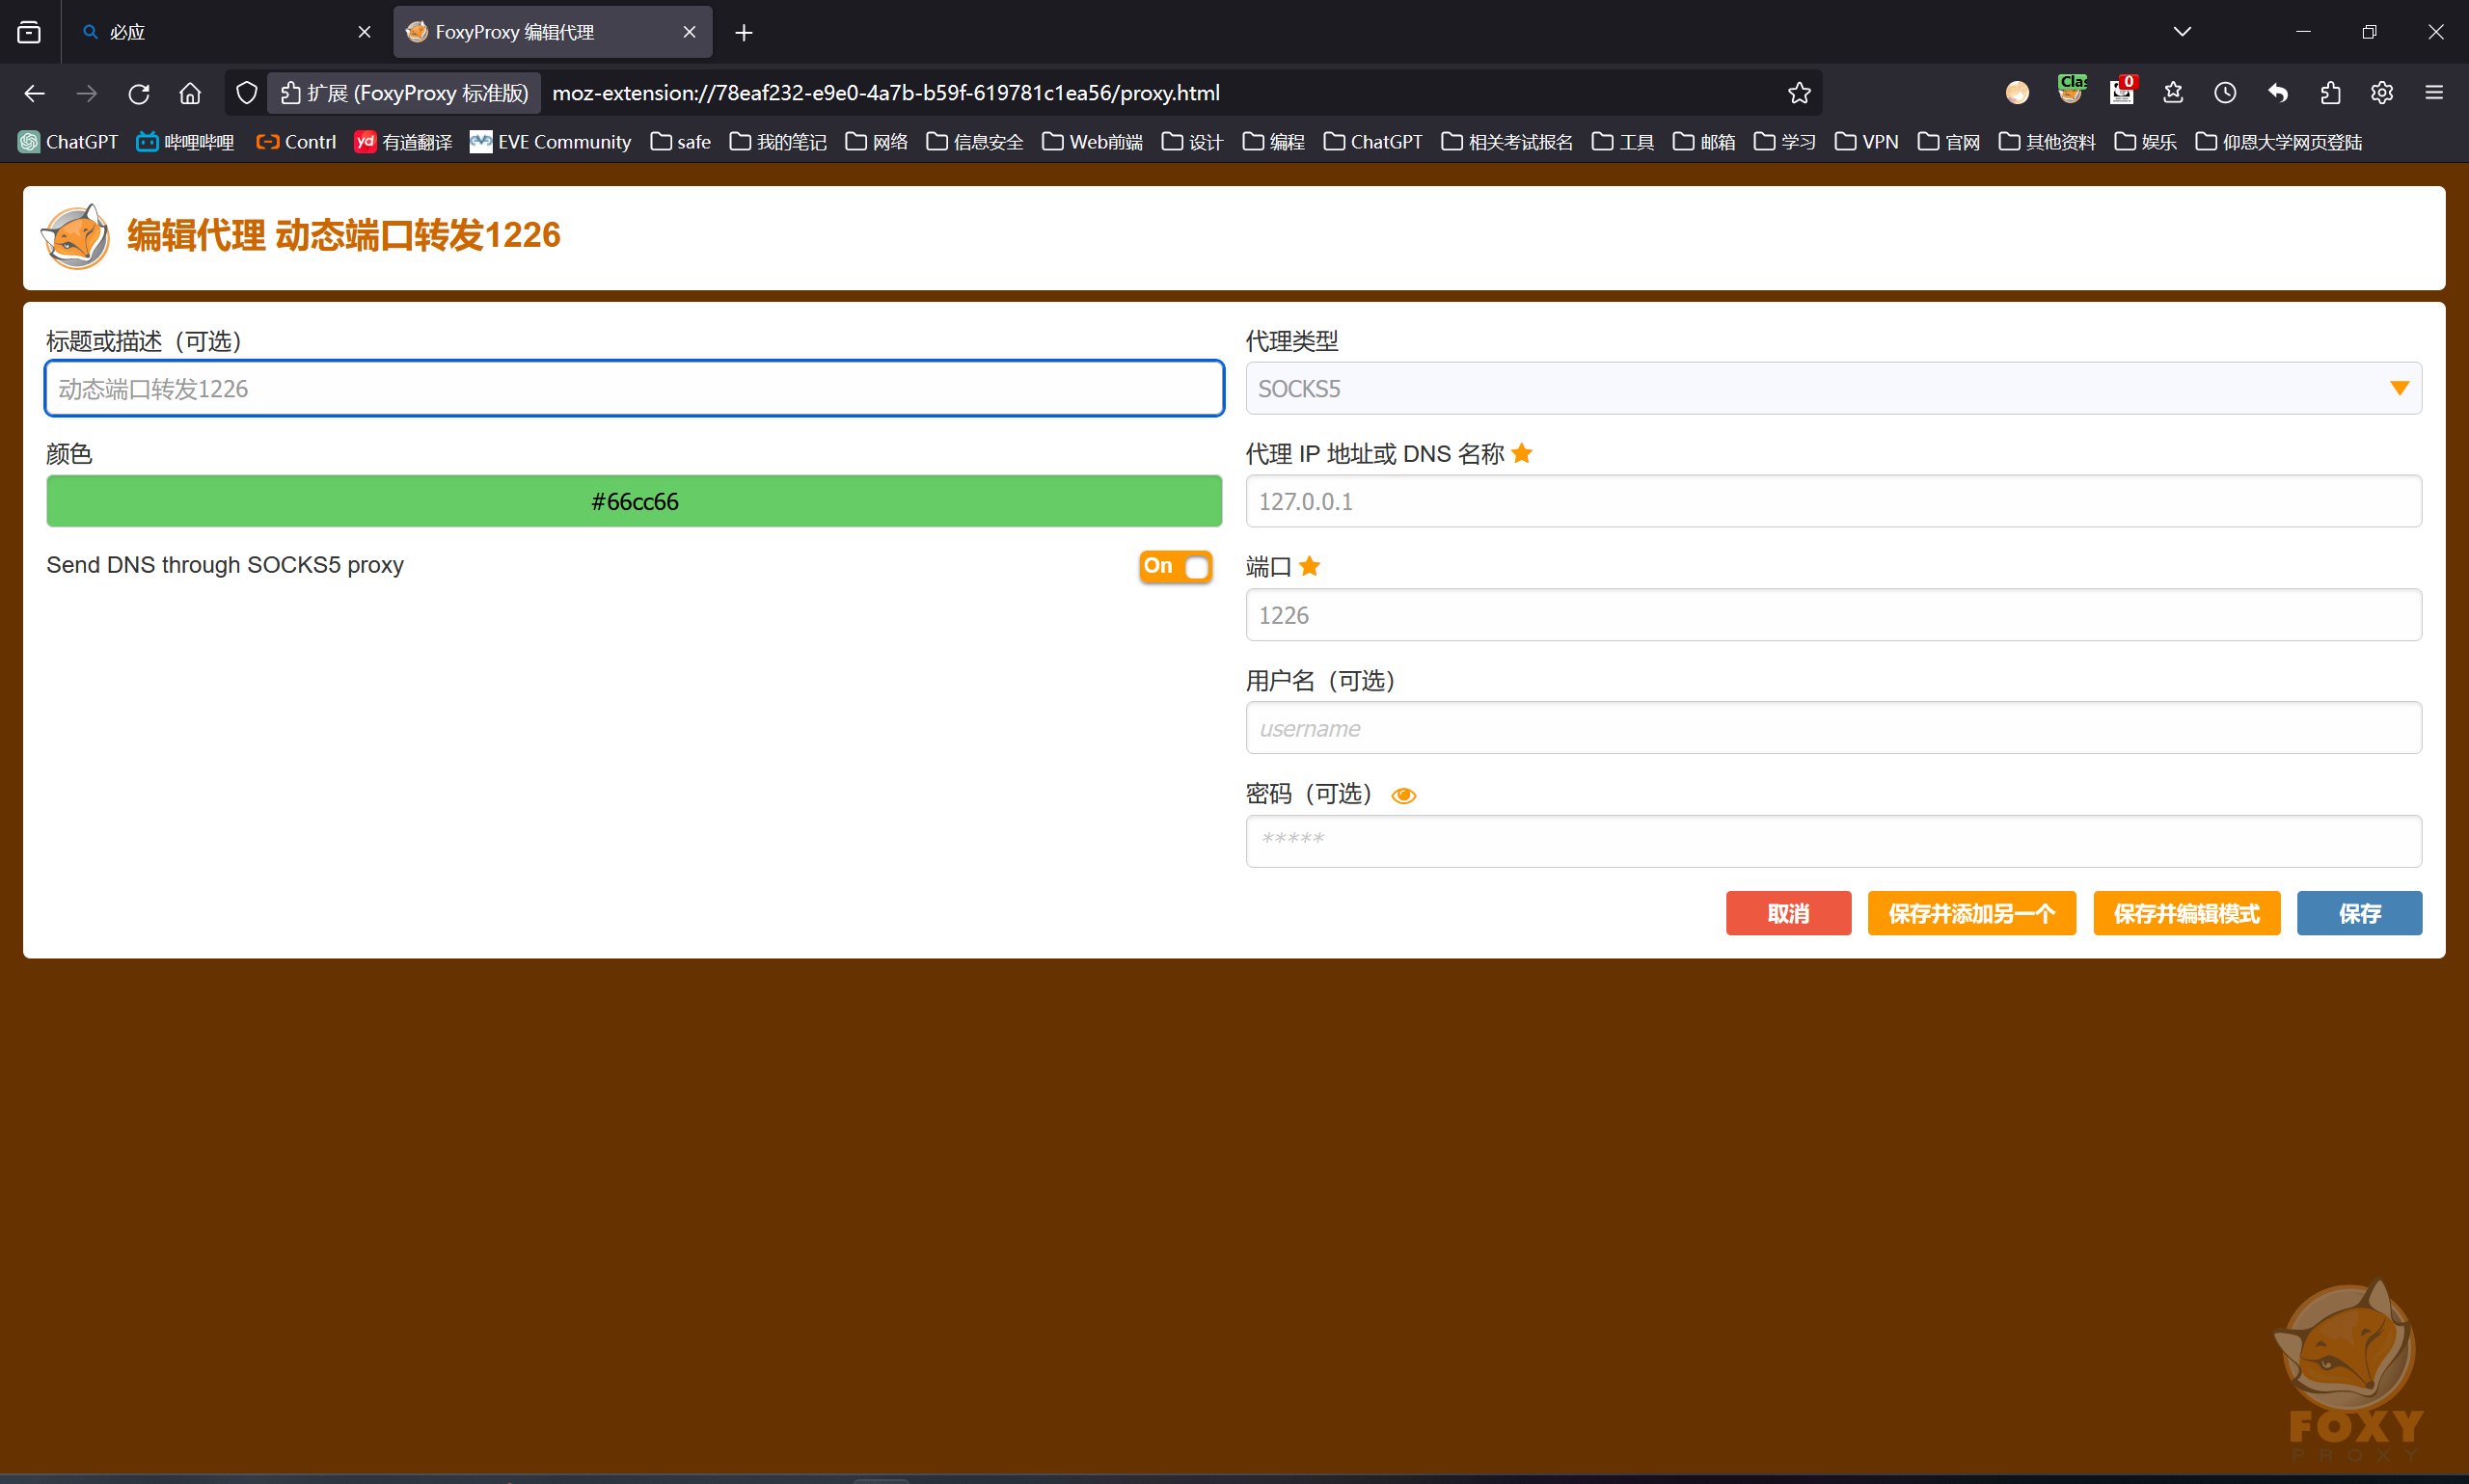Open the tab overview icon
Screen dimensions: 2469x1484
(29, 32)
